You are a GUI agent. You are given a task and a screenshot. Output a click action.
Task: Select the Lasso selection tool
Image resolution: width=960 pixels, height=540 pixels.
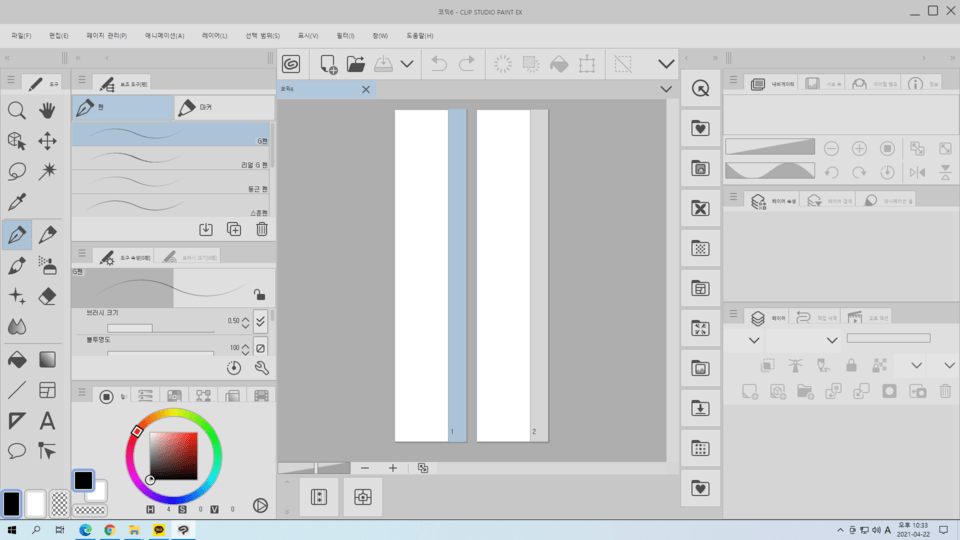[17, 171]
